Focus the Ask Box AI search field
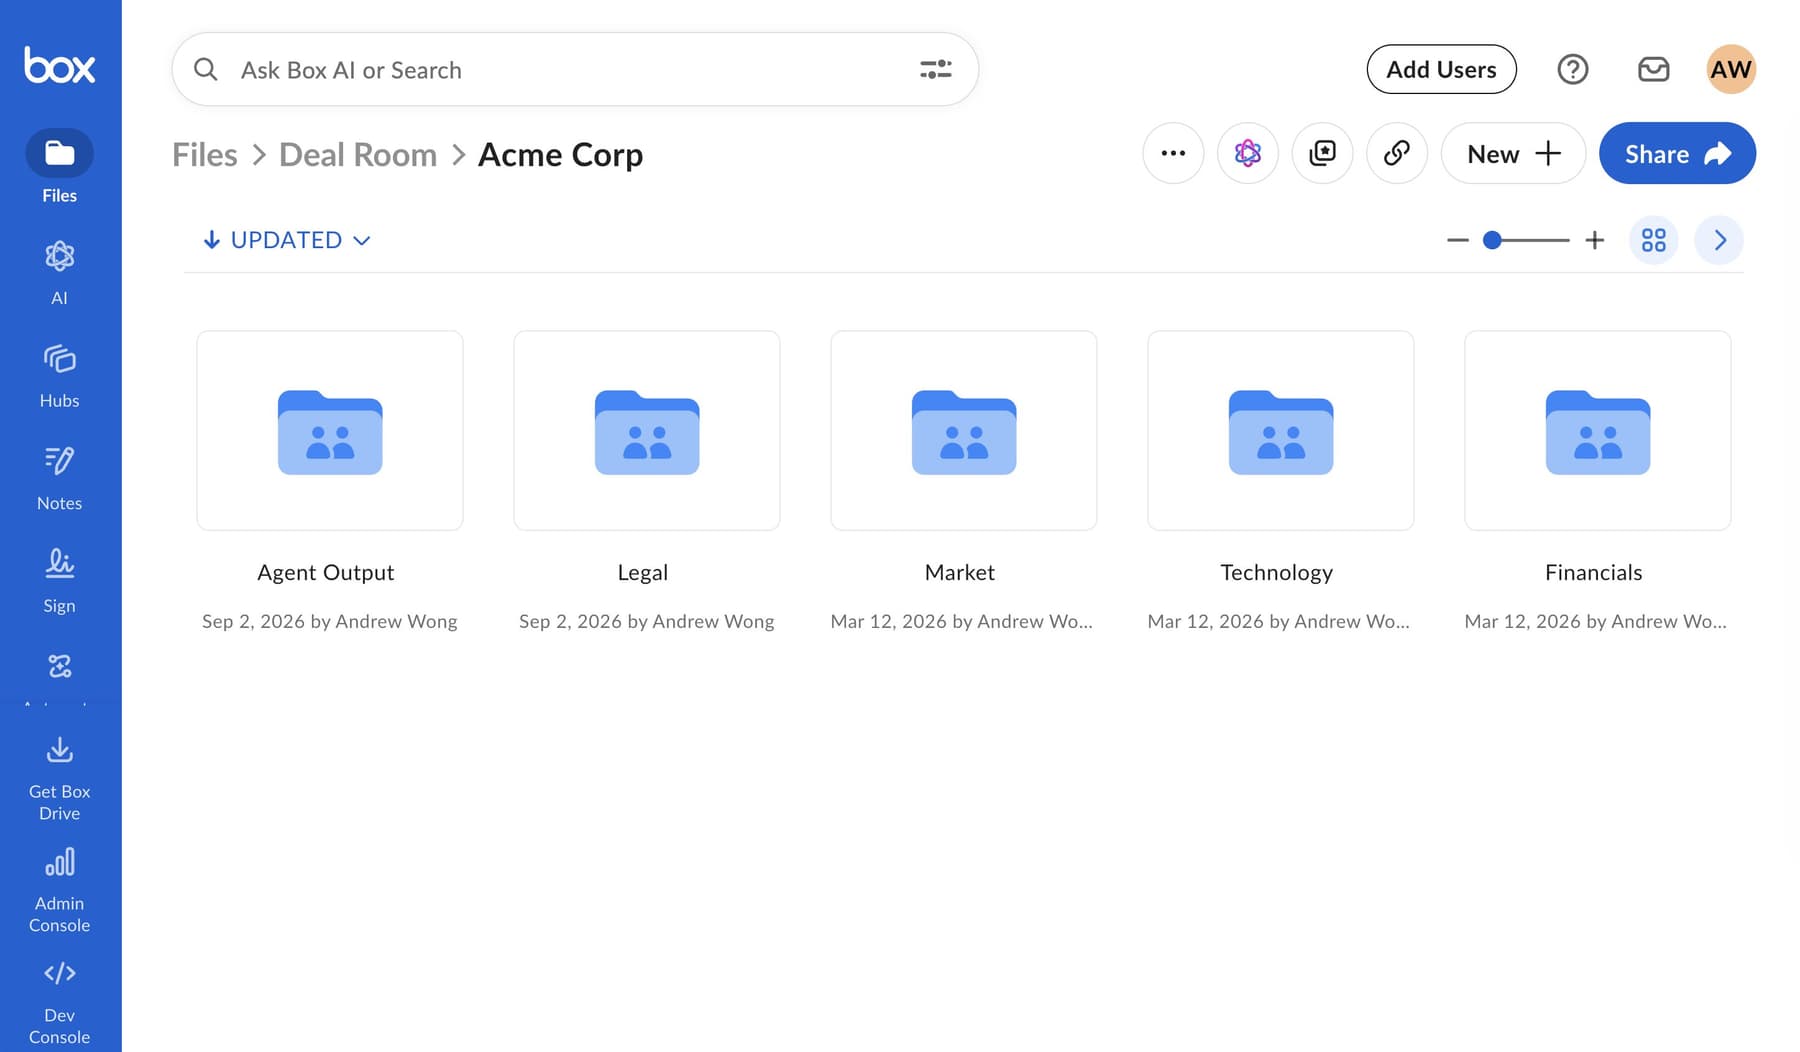Viewport: 1800px width, 1052px height. click(575, 69)
